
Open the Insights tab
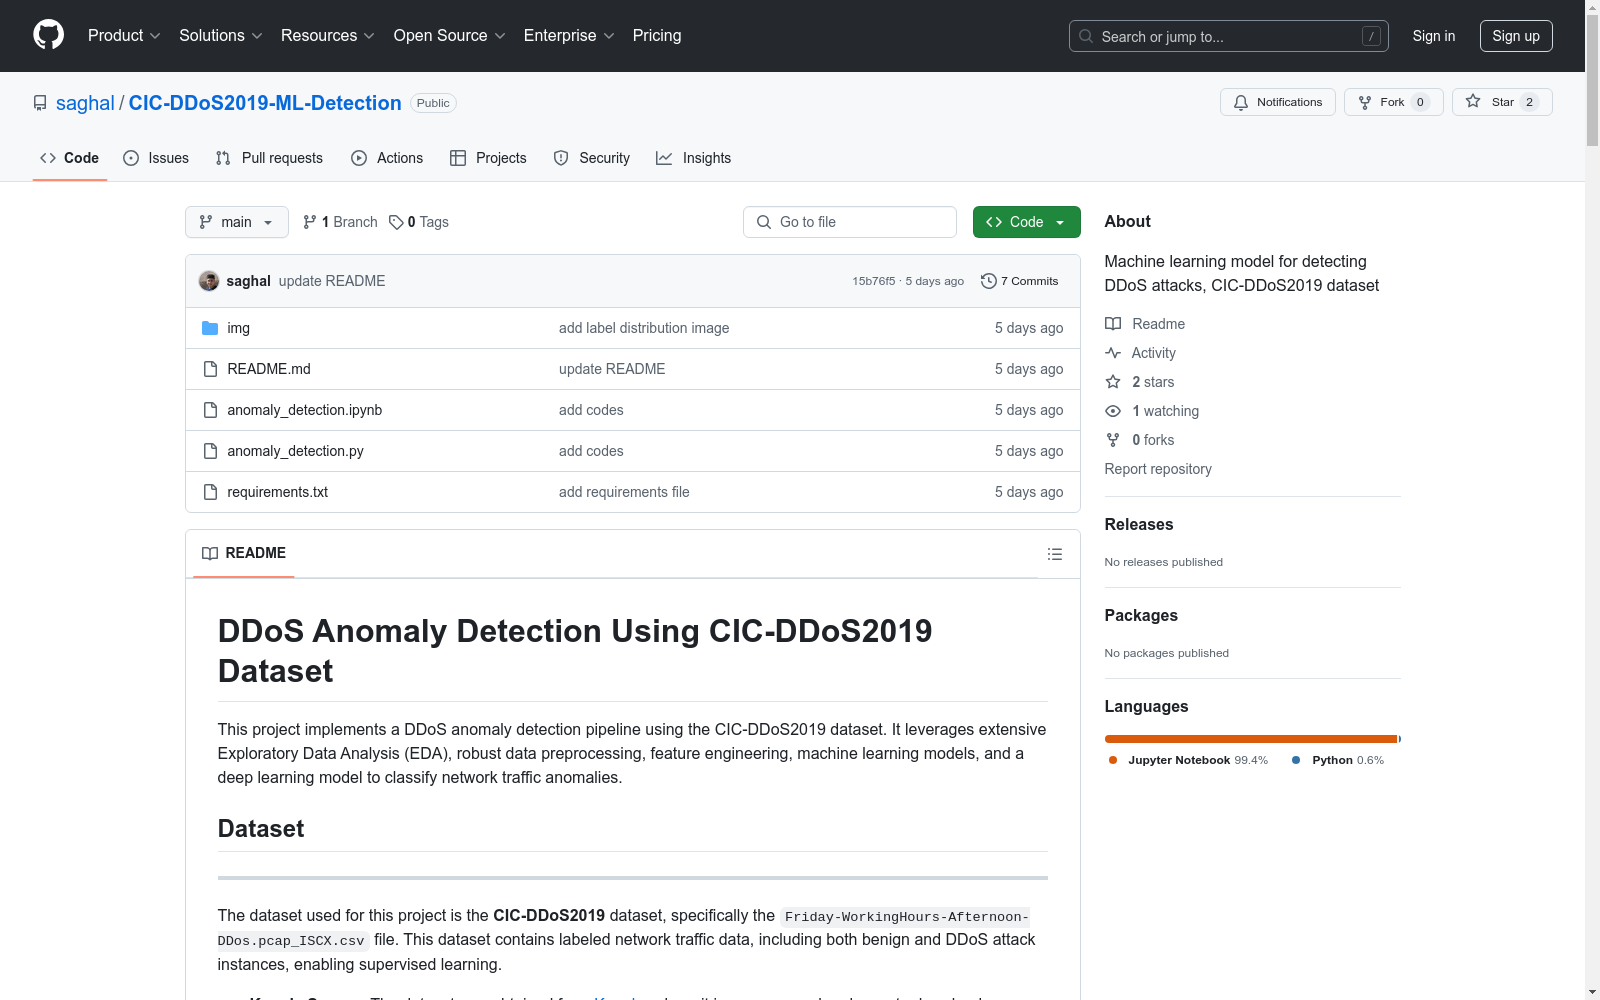click(x=694, y=158)
